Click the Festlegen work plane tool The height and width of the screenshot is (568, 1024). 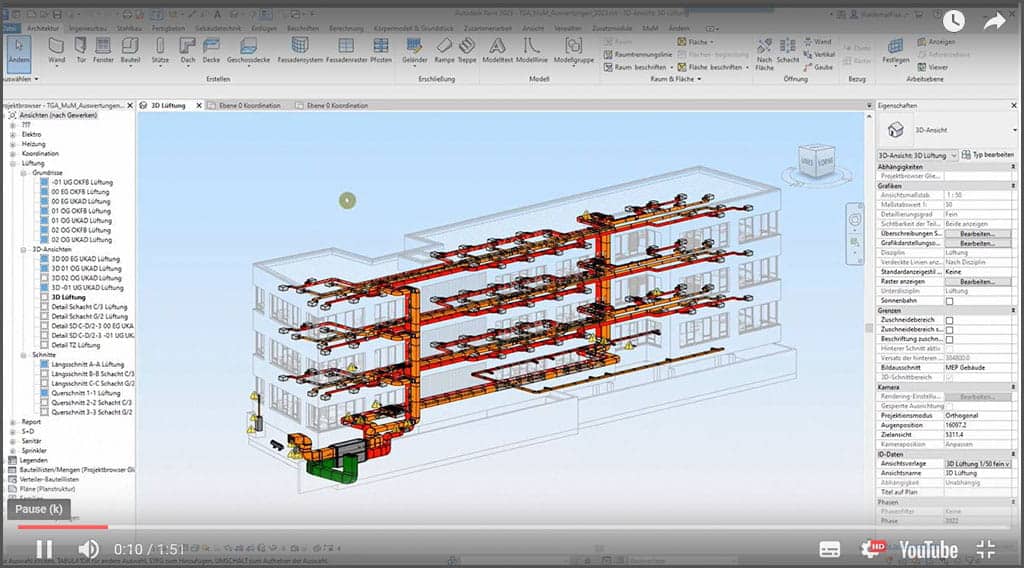[895, 50]
